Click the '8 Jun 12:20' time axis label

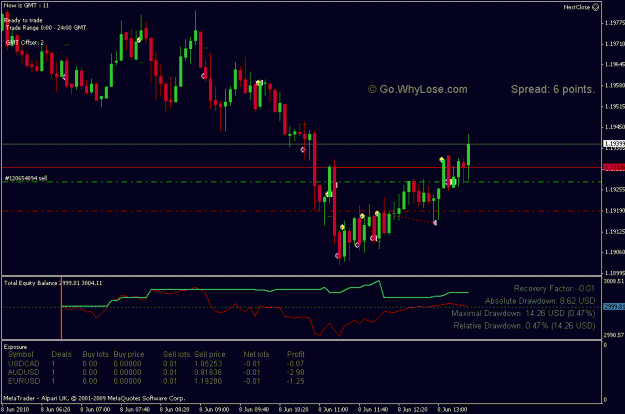(x=413, y=410)
